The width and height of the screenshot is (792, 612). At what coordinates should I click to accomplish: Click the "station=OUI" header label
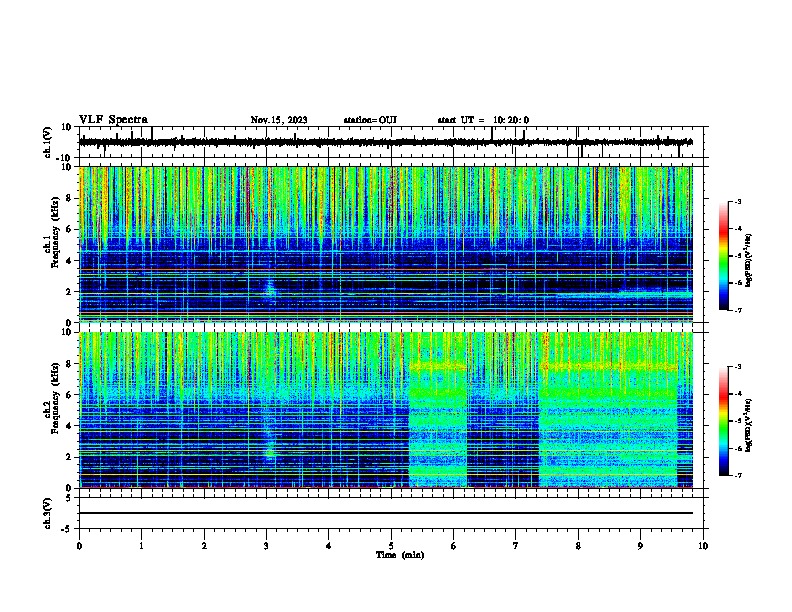[370, 120]
